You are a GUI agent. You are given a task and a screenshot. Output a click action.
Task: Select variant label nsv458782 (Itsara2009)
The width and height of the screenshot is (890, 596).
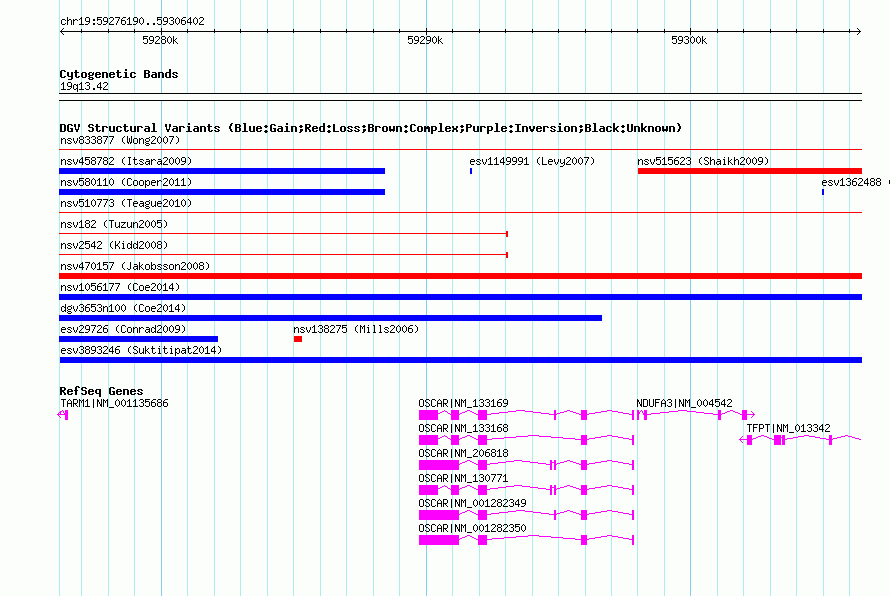click(x=126, y=161)
